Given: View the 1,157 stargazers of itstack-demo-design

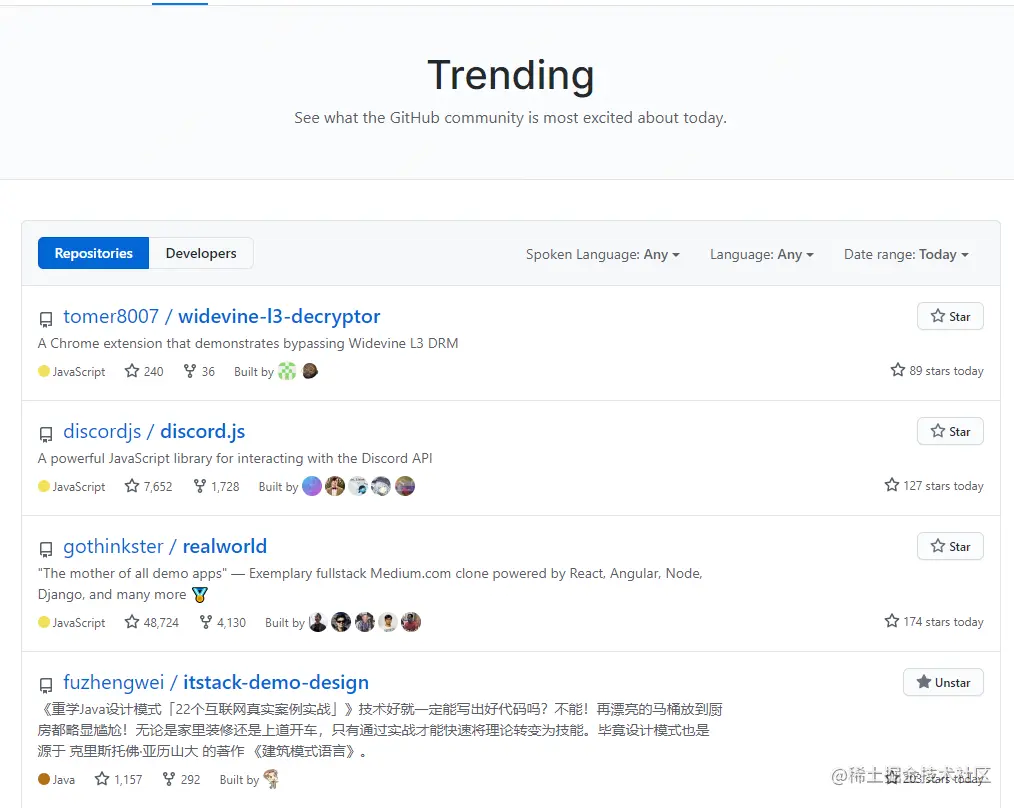Looking at the screenshot, I should pos(118,780).
